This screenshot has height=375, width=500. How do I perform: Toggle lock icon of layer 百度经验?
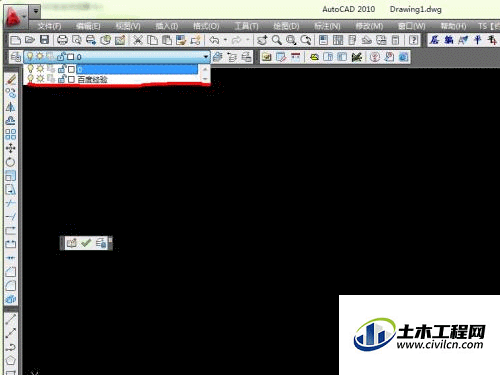(x=61, y=79)
